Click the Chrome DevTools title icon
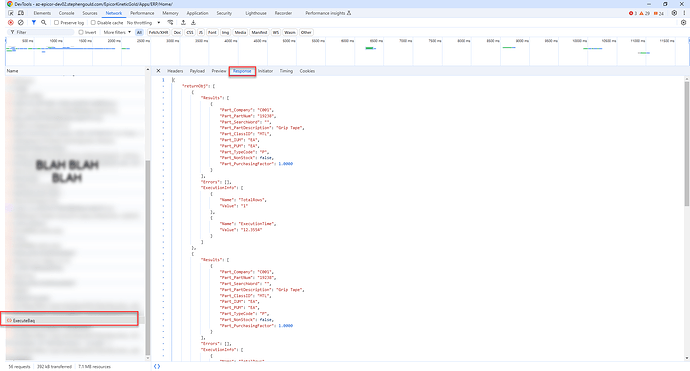690x371 pixels. (x=10, y=4)
